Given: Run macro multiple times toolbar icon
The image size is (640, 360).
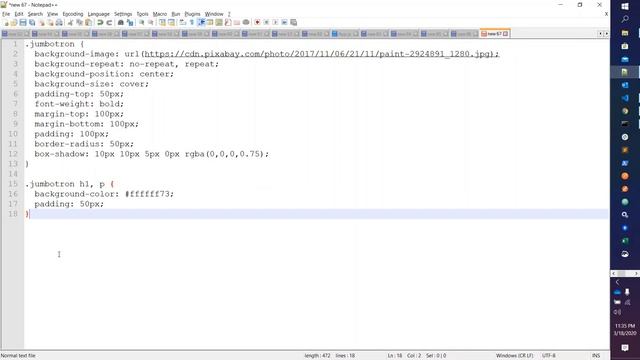Looking at the screenshot, I should point(284,22).
